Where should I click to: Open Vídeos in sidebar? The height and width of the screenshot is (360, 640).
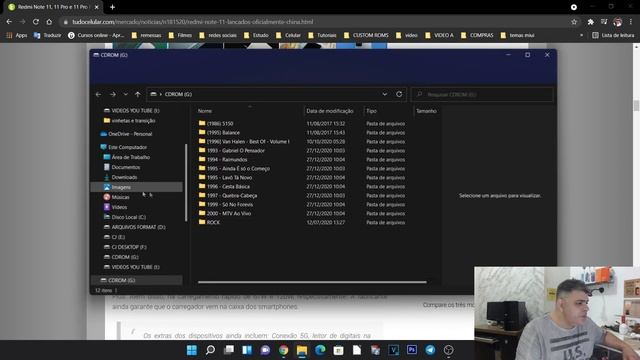click(x=116, y=207)
